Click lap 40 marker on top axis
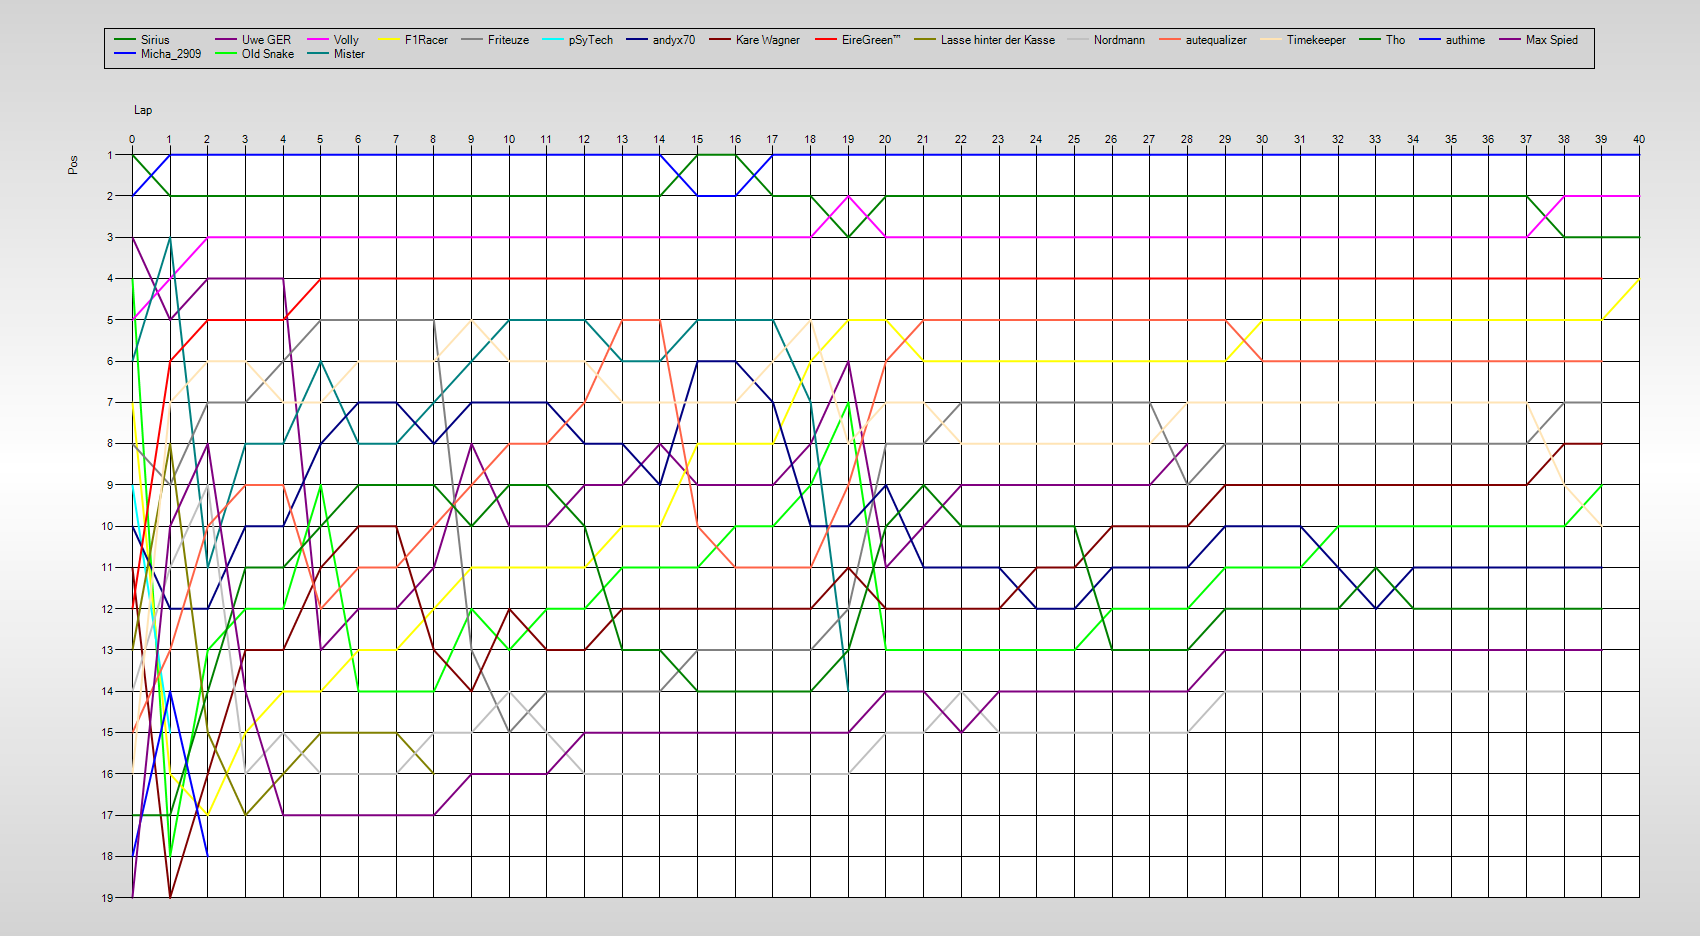Image resolution: width=1700 pixels, height=936 pixels. (1638, 139)
